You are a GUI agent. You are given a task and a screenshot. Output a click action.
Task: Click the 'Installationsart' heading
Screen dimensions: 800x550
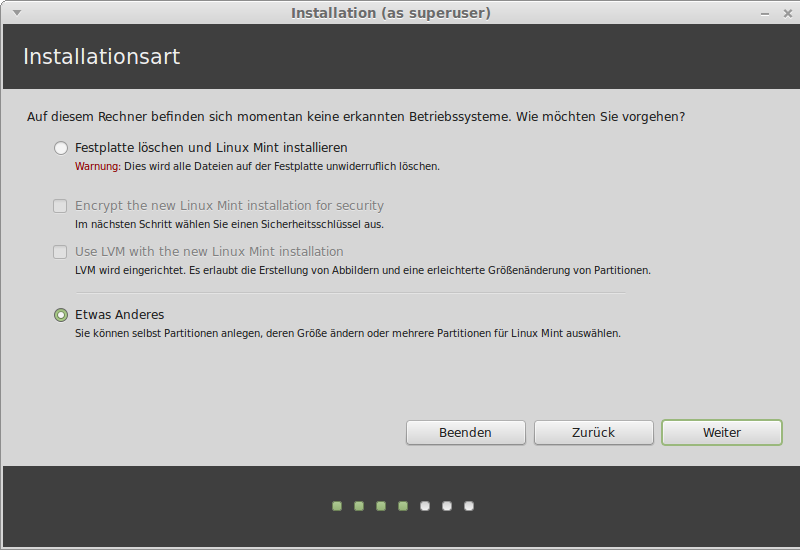pos(102,57)
